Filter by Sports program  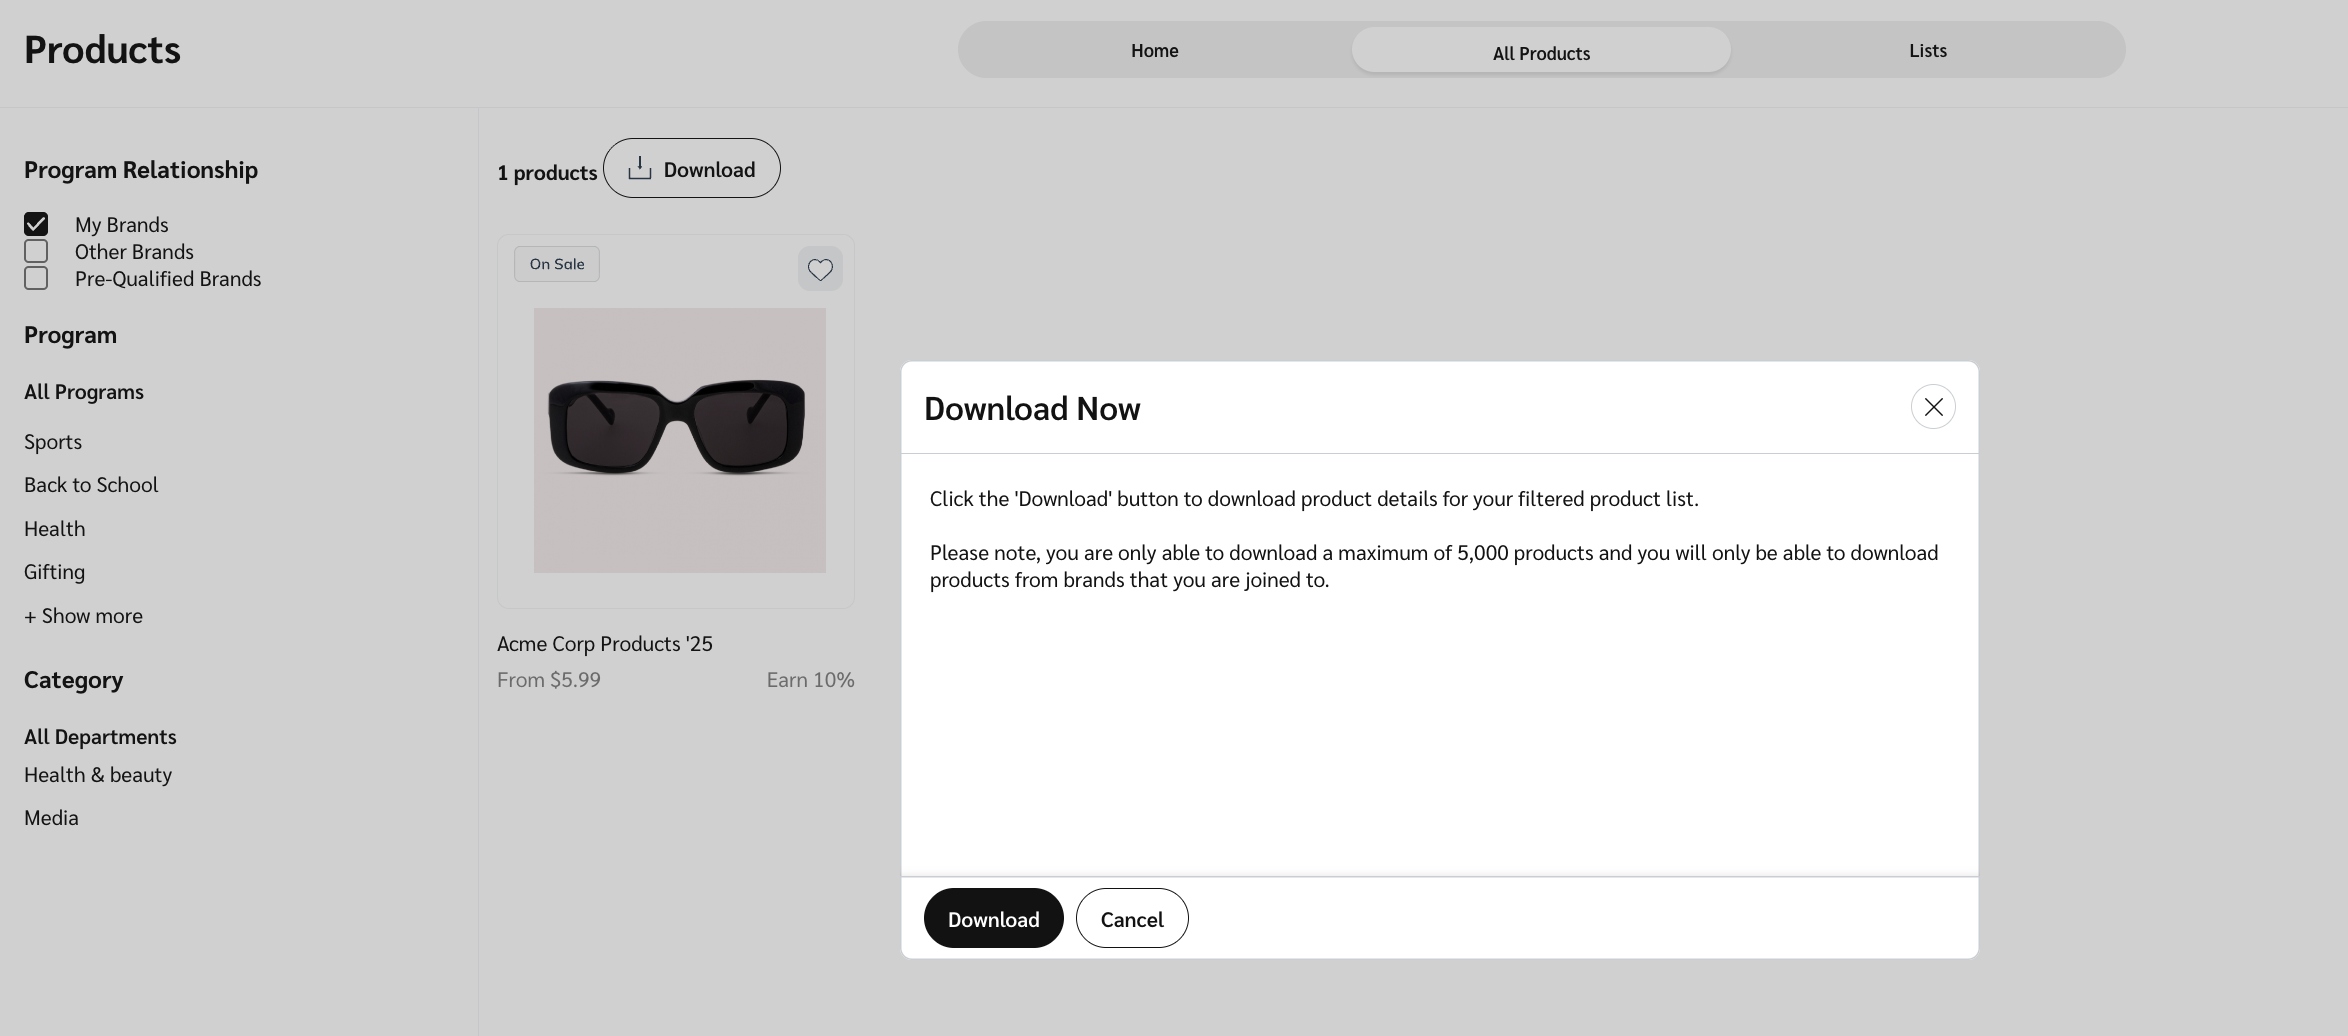[53, 442]
